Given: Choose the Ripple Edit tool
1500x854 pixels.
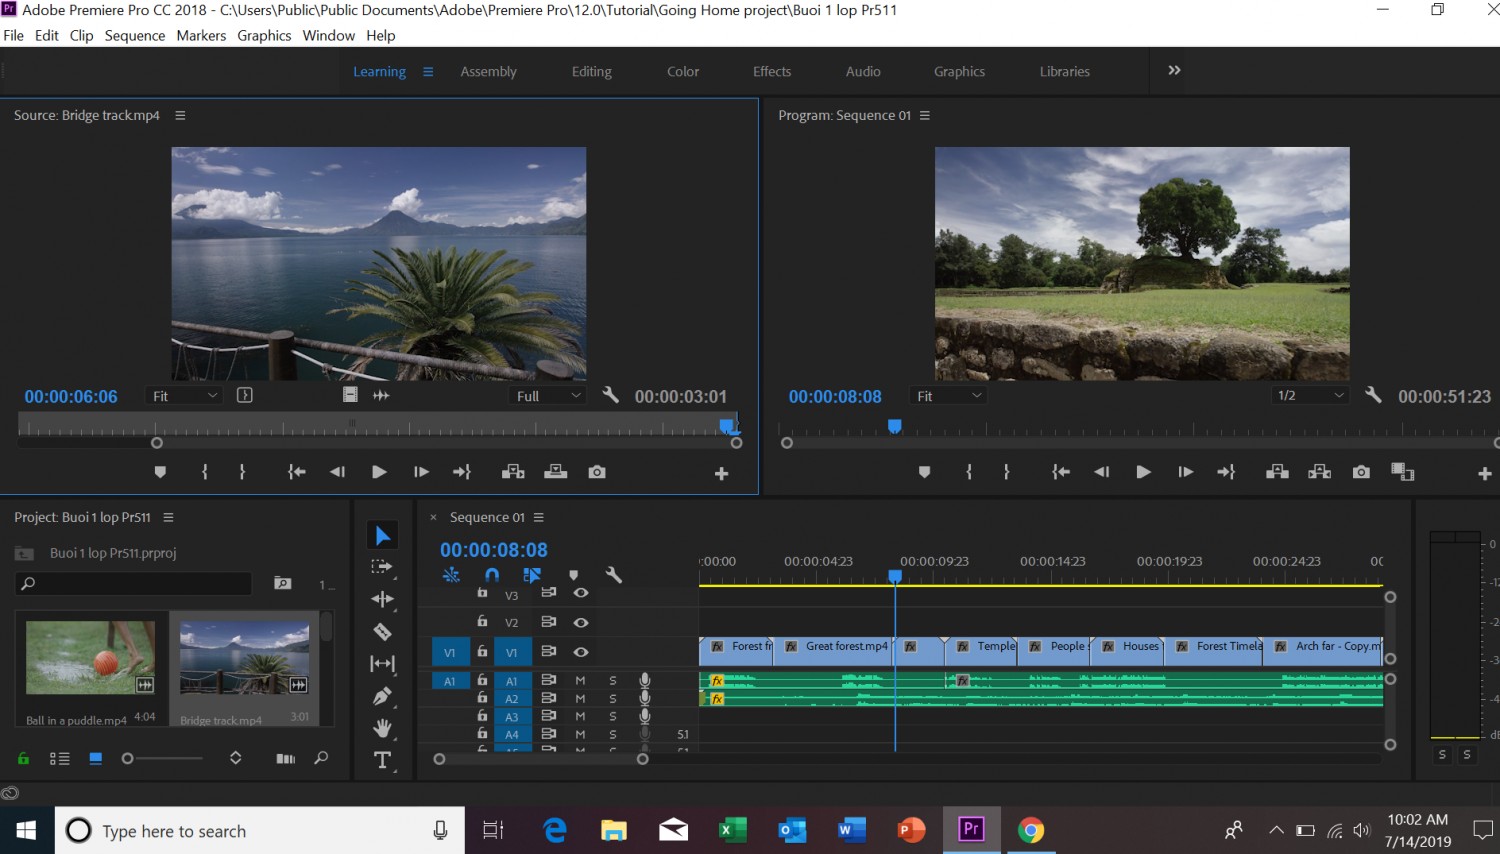Looking at the screenshot, I should [382, 599].
